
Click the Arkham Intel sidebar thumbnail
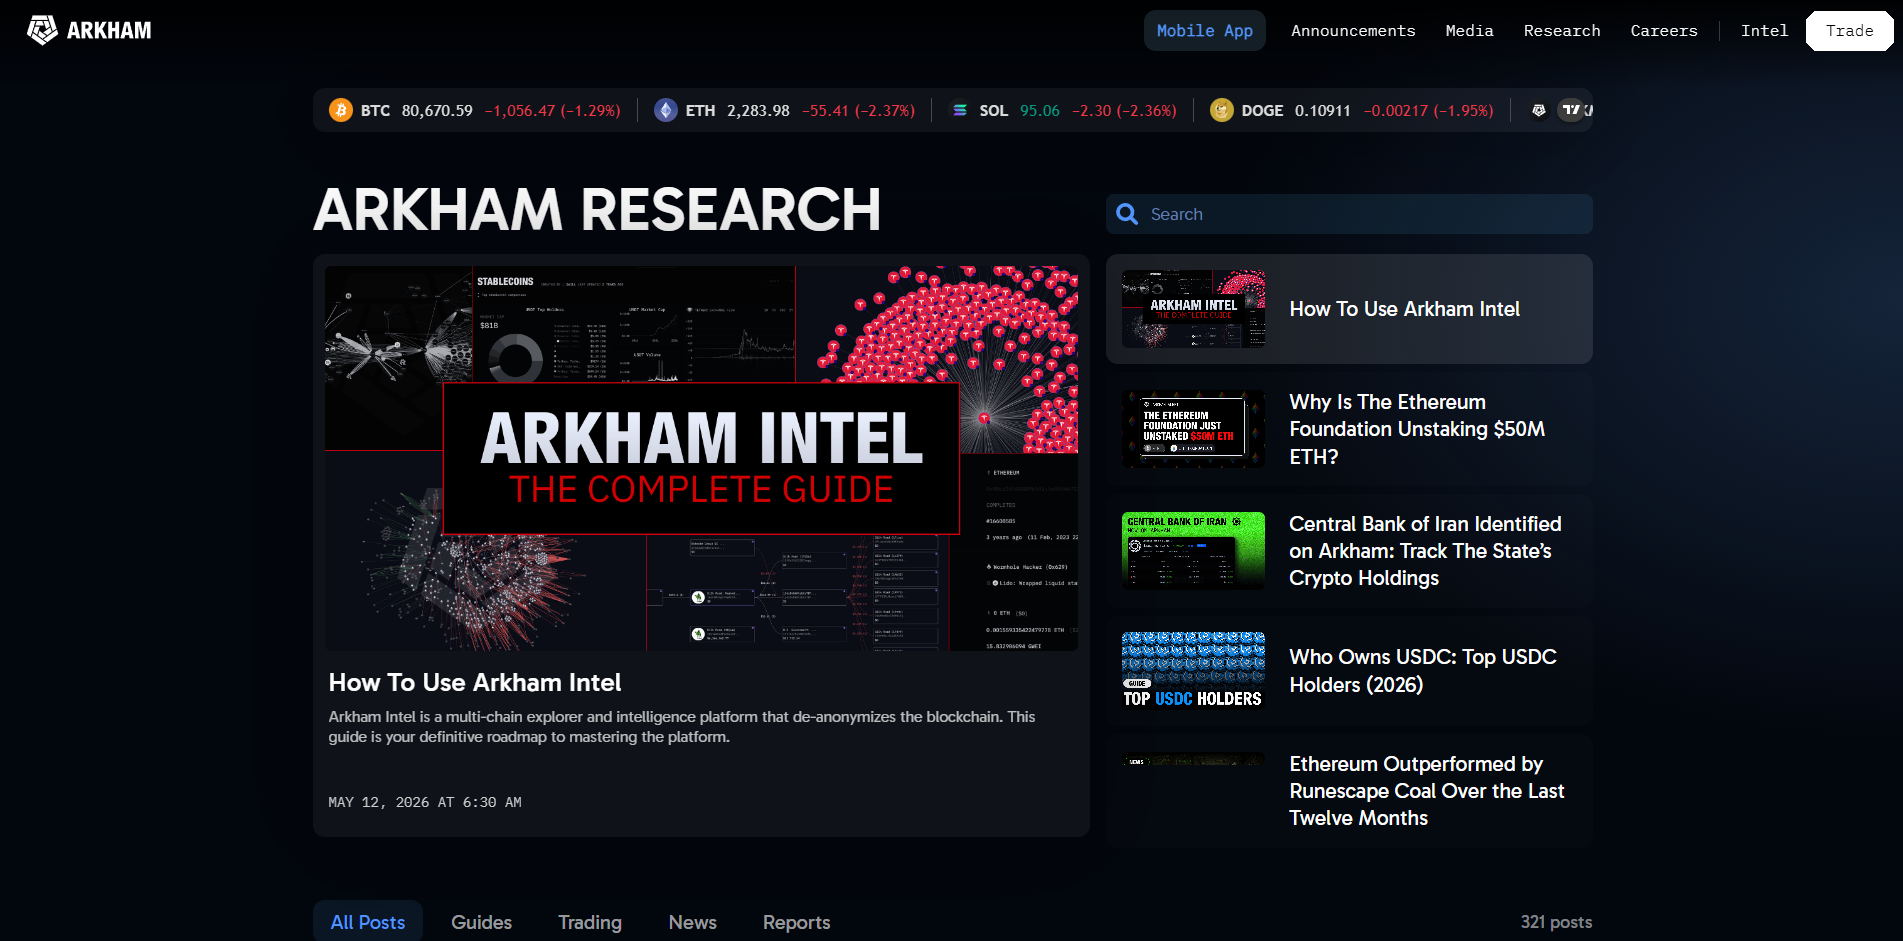tap(1193, 309)
